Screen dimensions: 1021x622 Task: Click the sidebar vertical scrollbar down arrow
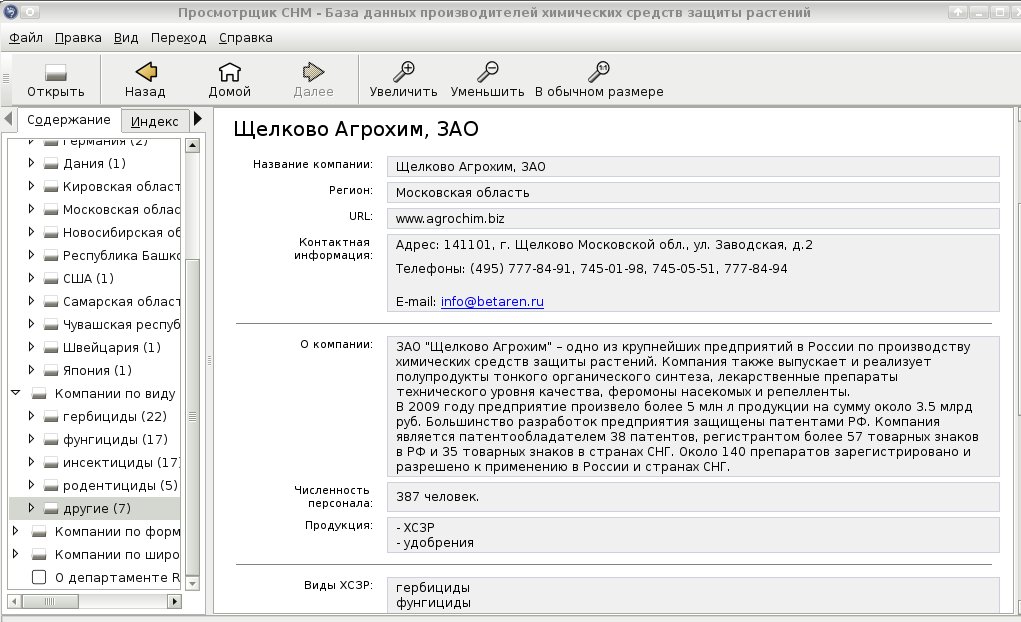pos(192,584)
